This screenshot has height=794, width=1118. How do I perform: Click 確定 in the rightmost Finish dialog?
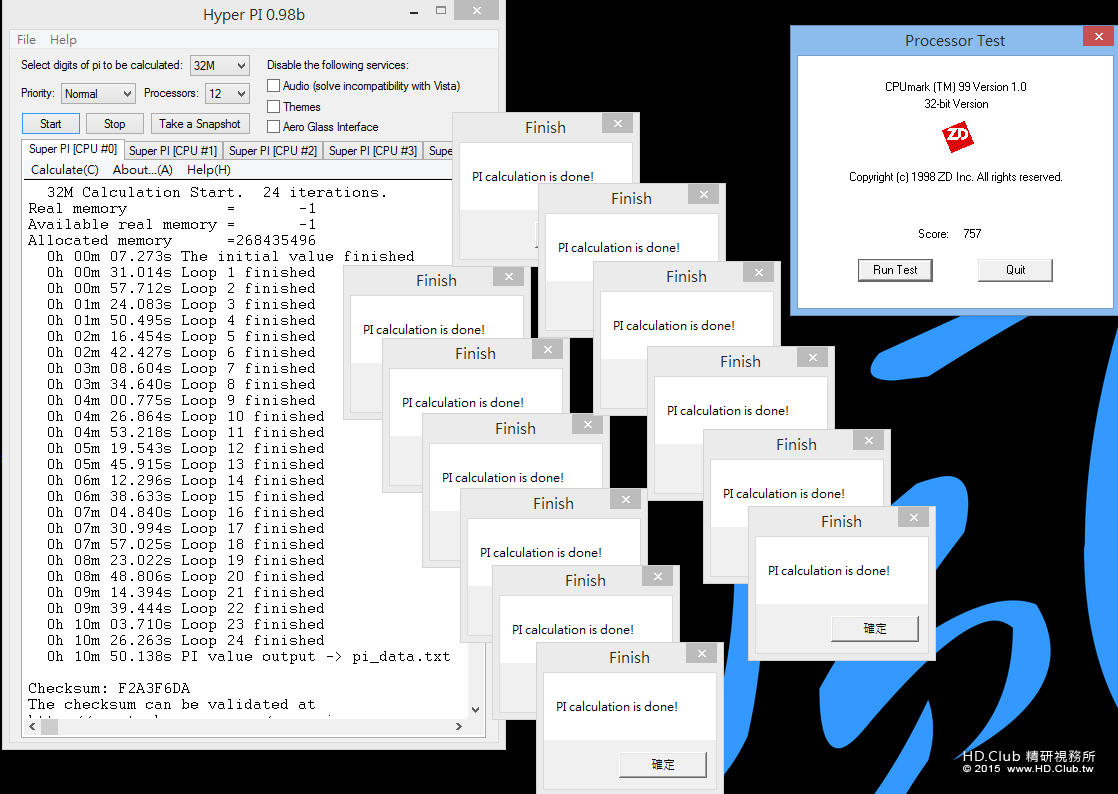pyautogui.click(x=875, y=628)
